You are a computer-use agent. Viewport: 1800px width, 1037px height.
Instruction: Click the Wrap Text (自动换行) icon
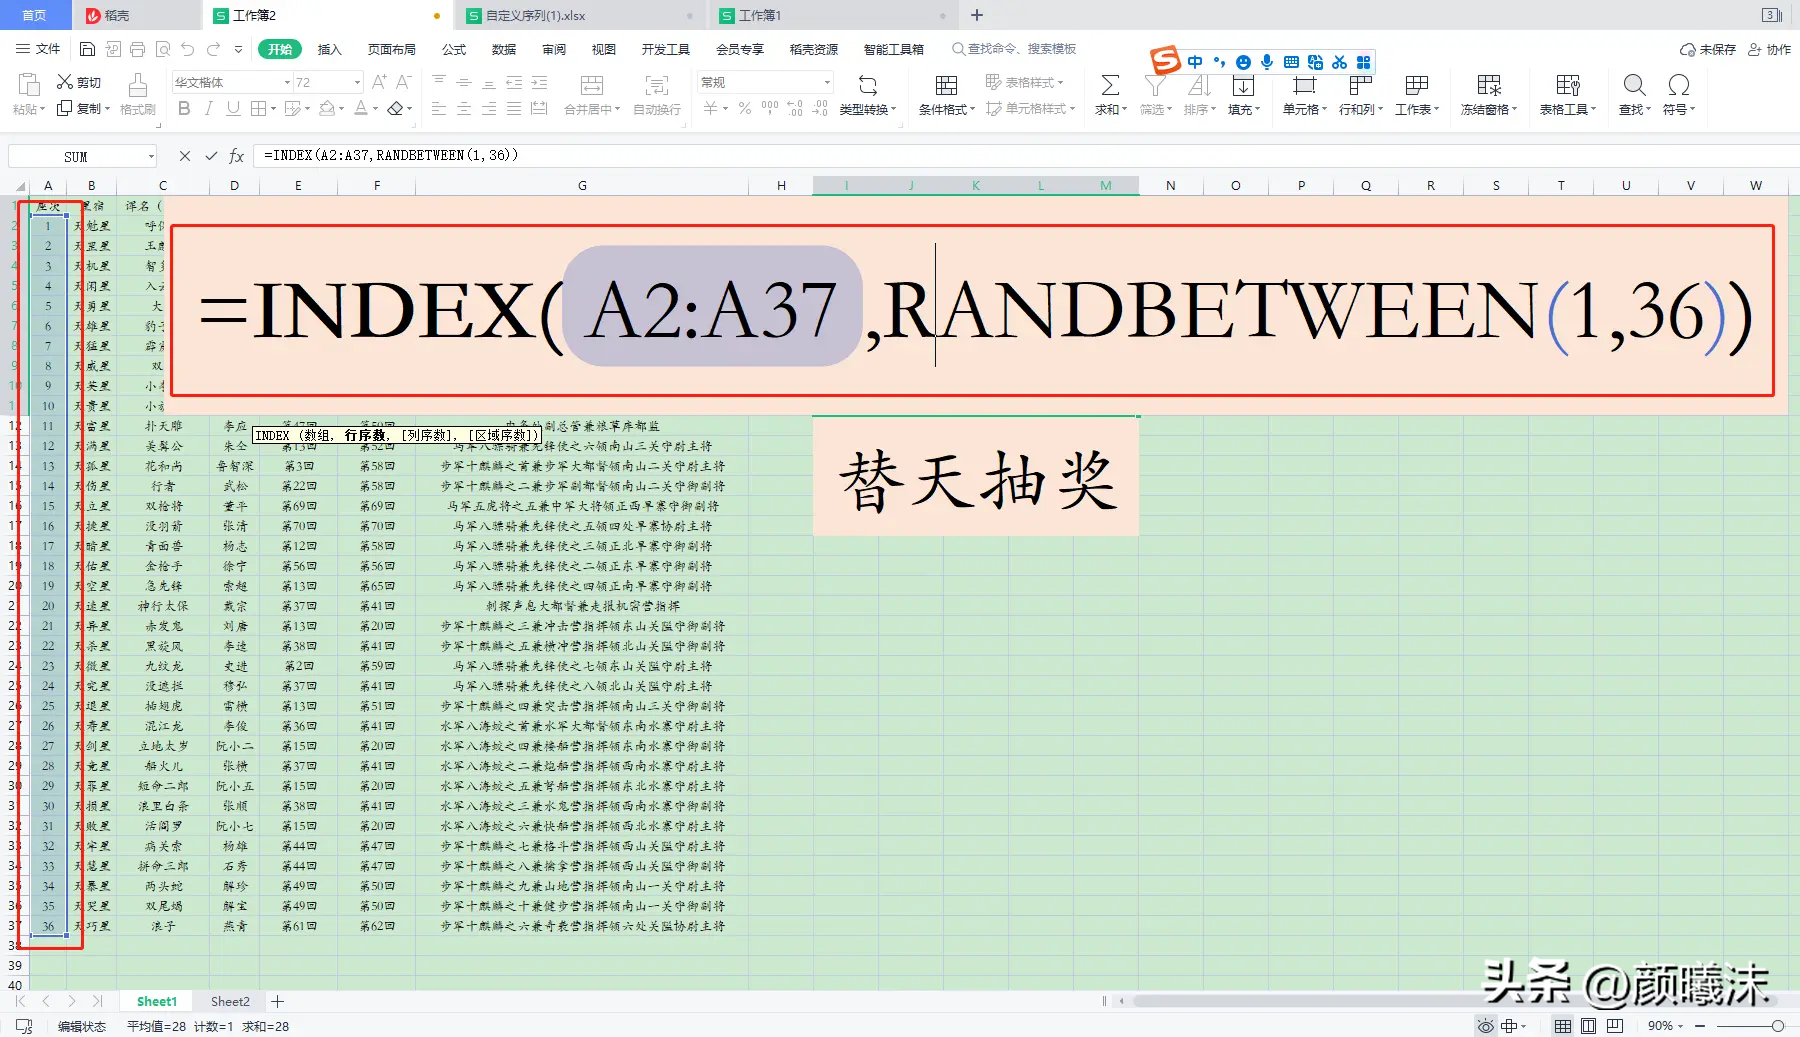pos(657,85)
